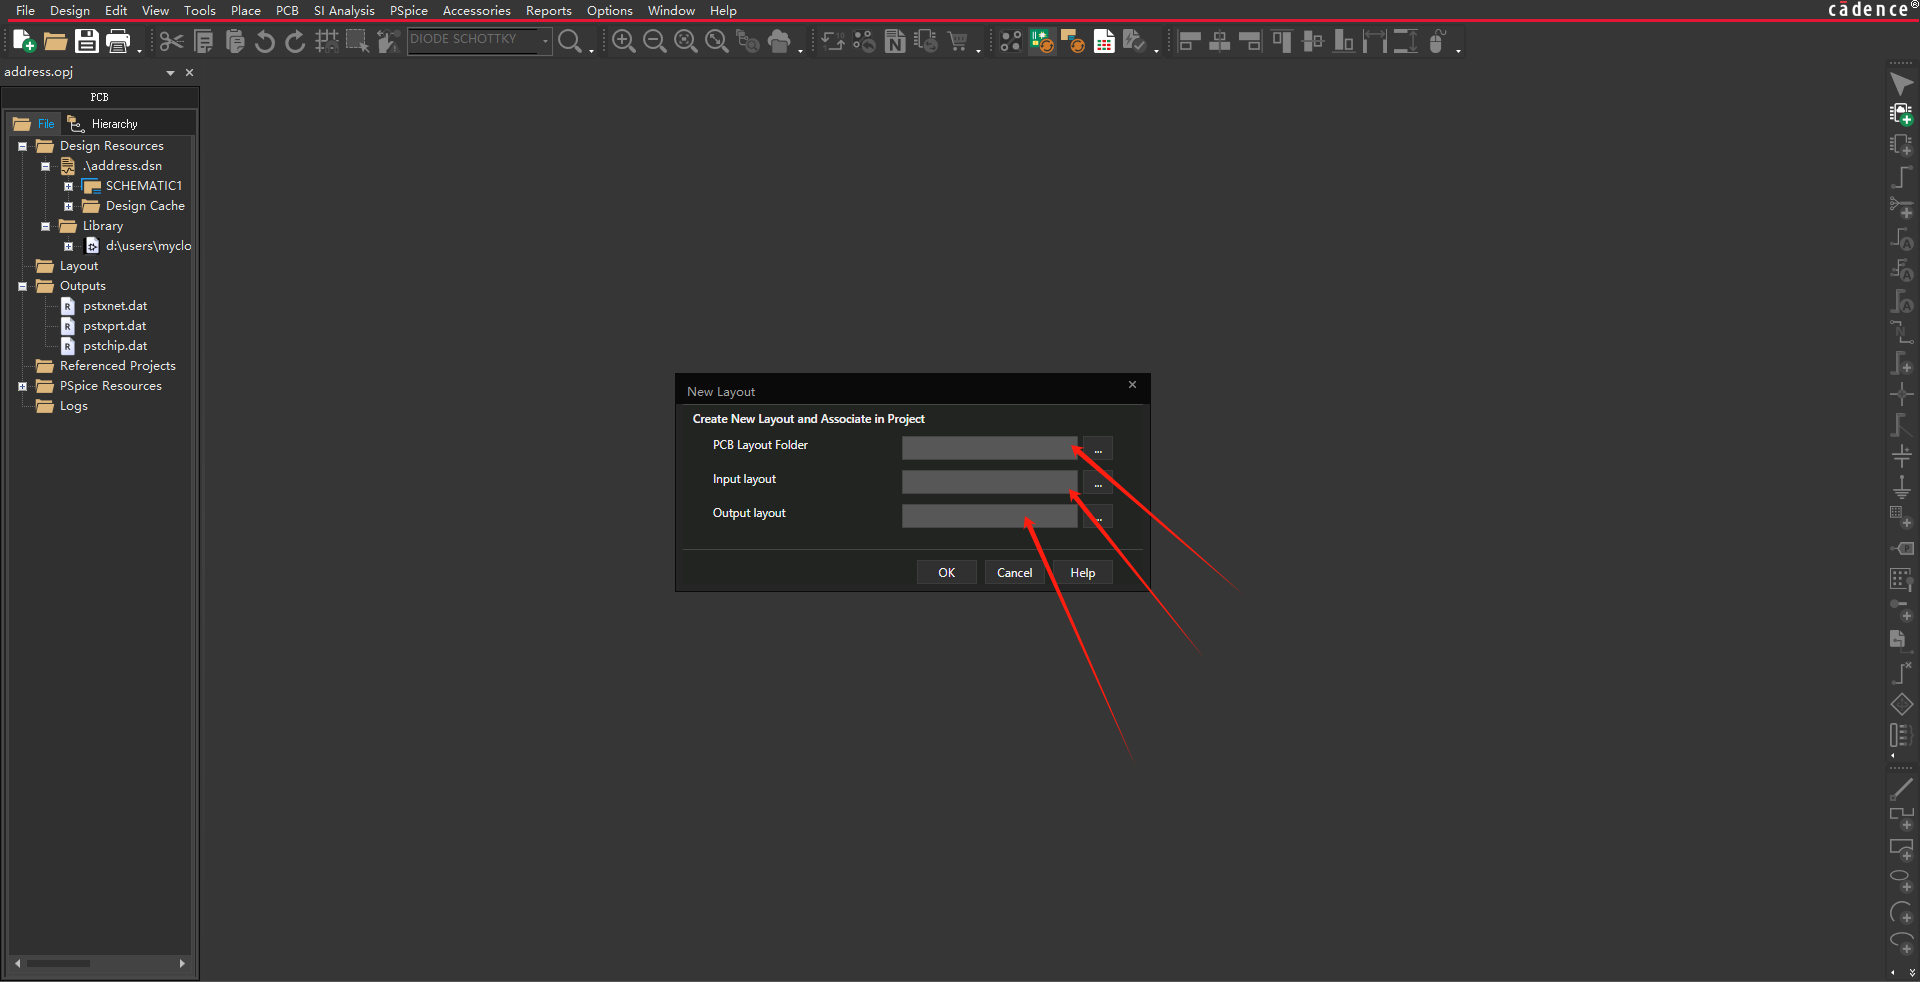This screenshot has width=1920, height=982.
Task: Select the Place Wire tool in right toolbar
Action: (x=1901, y=177)
